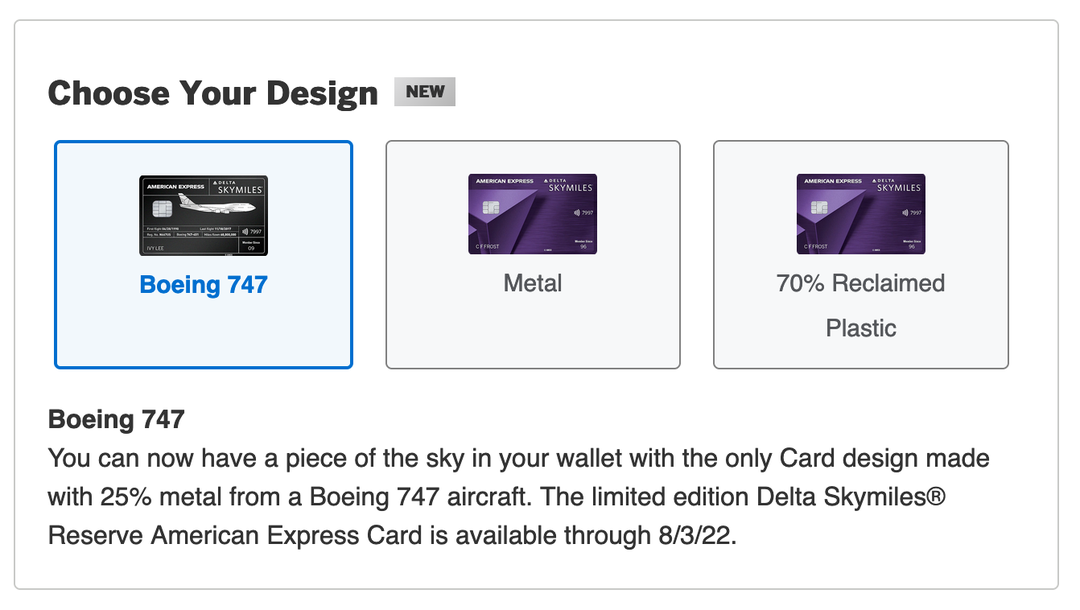Click the 70% Reclaimed Plastic card image
This screenshot has height=610, width=1080.
point(861,213)
